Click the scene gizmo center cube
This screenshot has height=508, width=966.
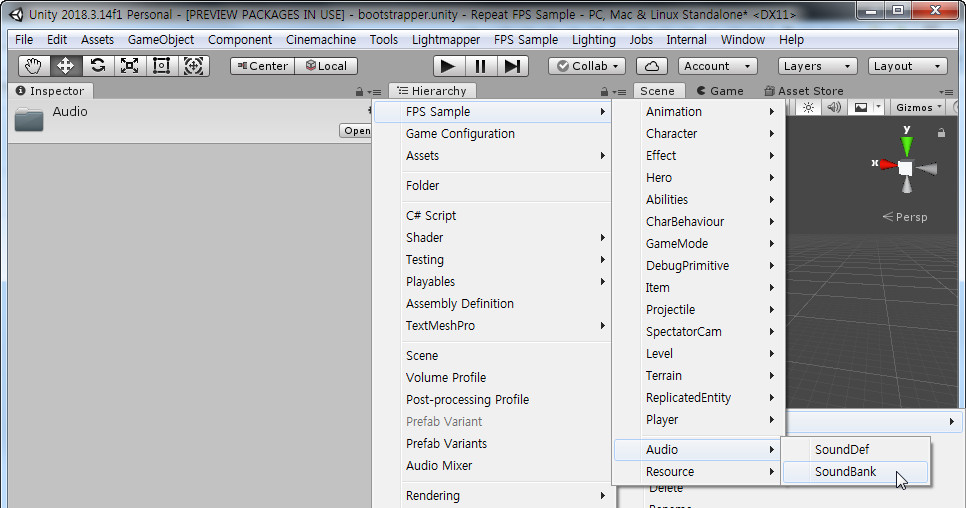905,168
